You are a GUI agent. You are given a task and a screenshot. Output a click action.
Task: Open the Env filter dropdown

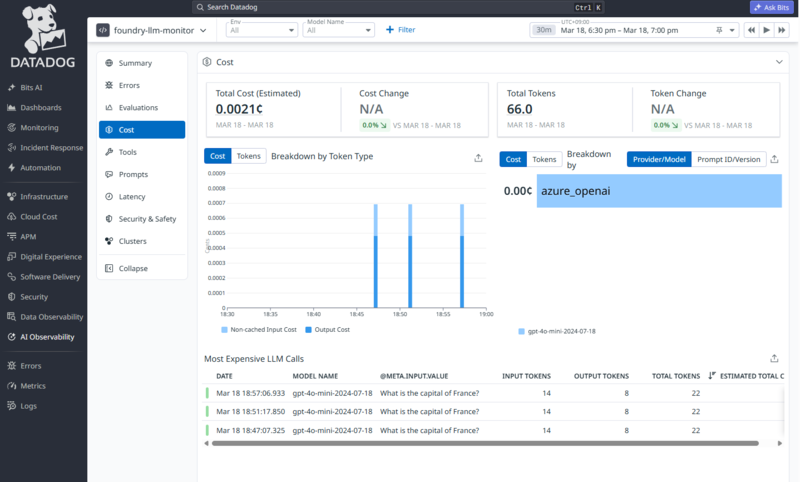click(x=262, y=30)
